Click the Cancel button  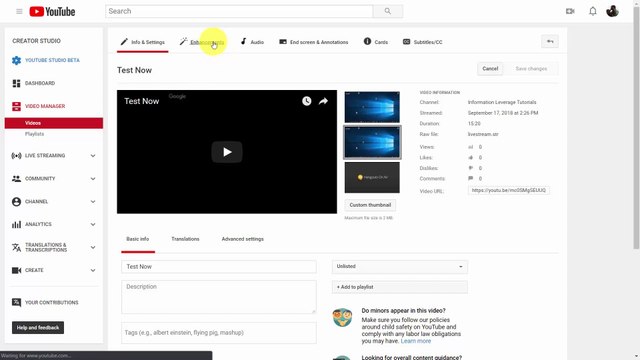[x=490, y=69]
